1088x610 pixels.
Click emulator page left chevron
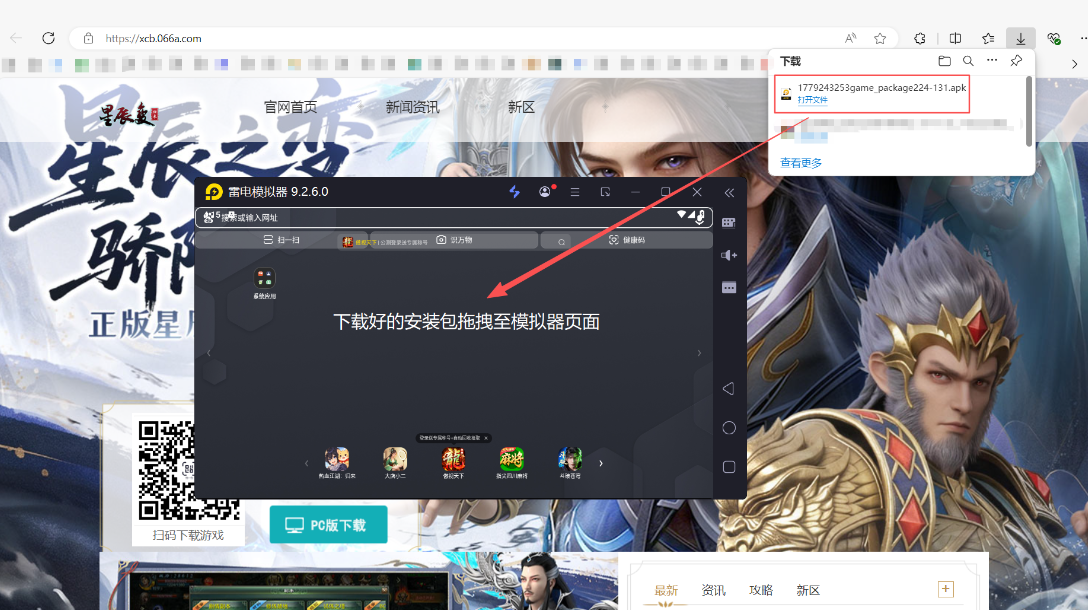(x=208, y=353)
